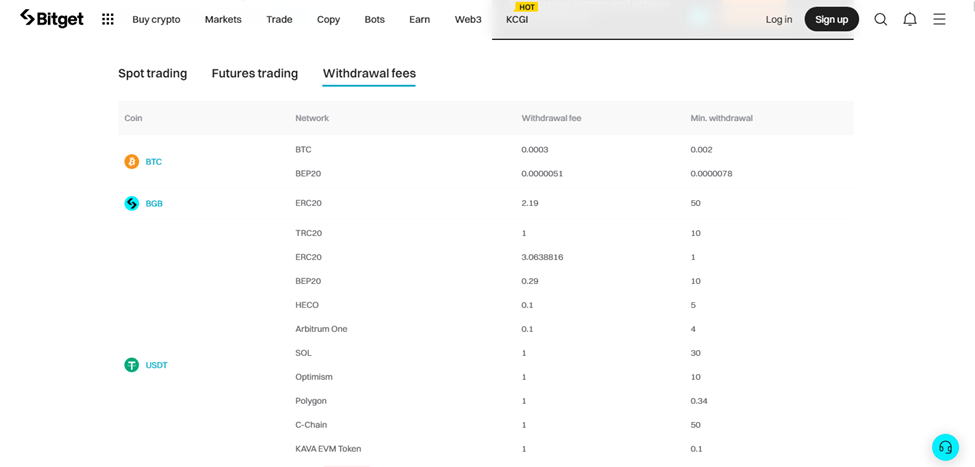
Task: Click the Sign up button
Action: pos(831,19)
